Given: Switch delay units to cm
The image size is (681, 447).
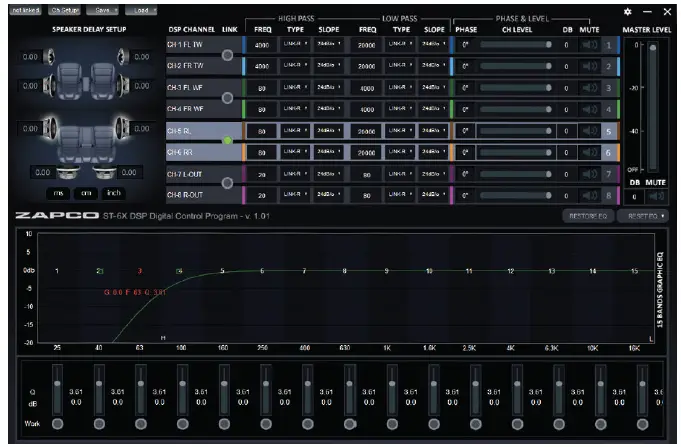Looking at the screenshot, I should (x=86, y=193).
